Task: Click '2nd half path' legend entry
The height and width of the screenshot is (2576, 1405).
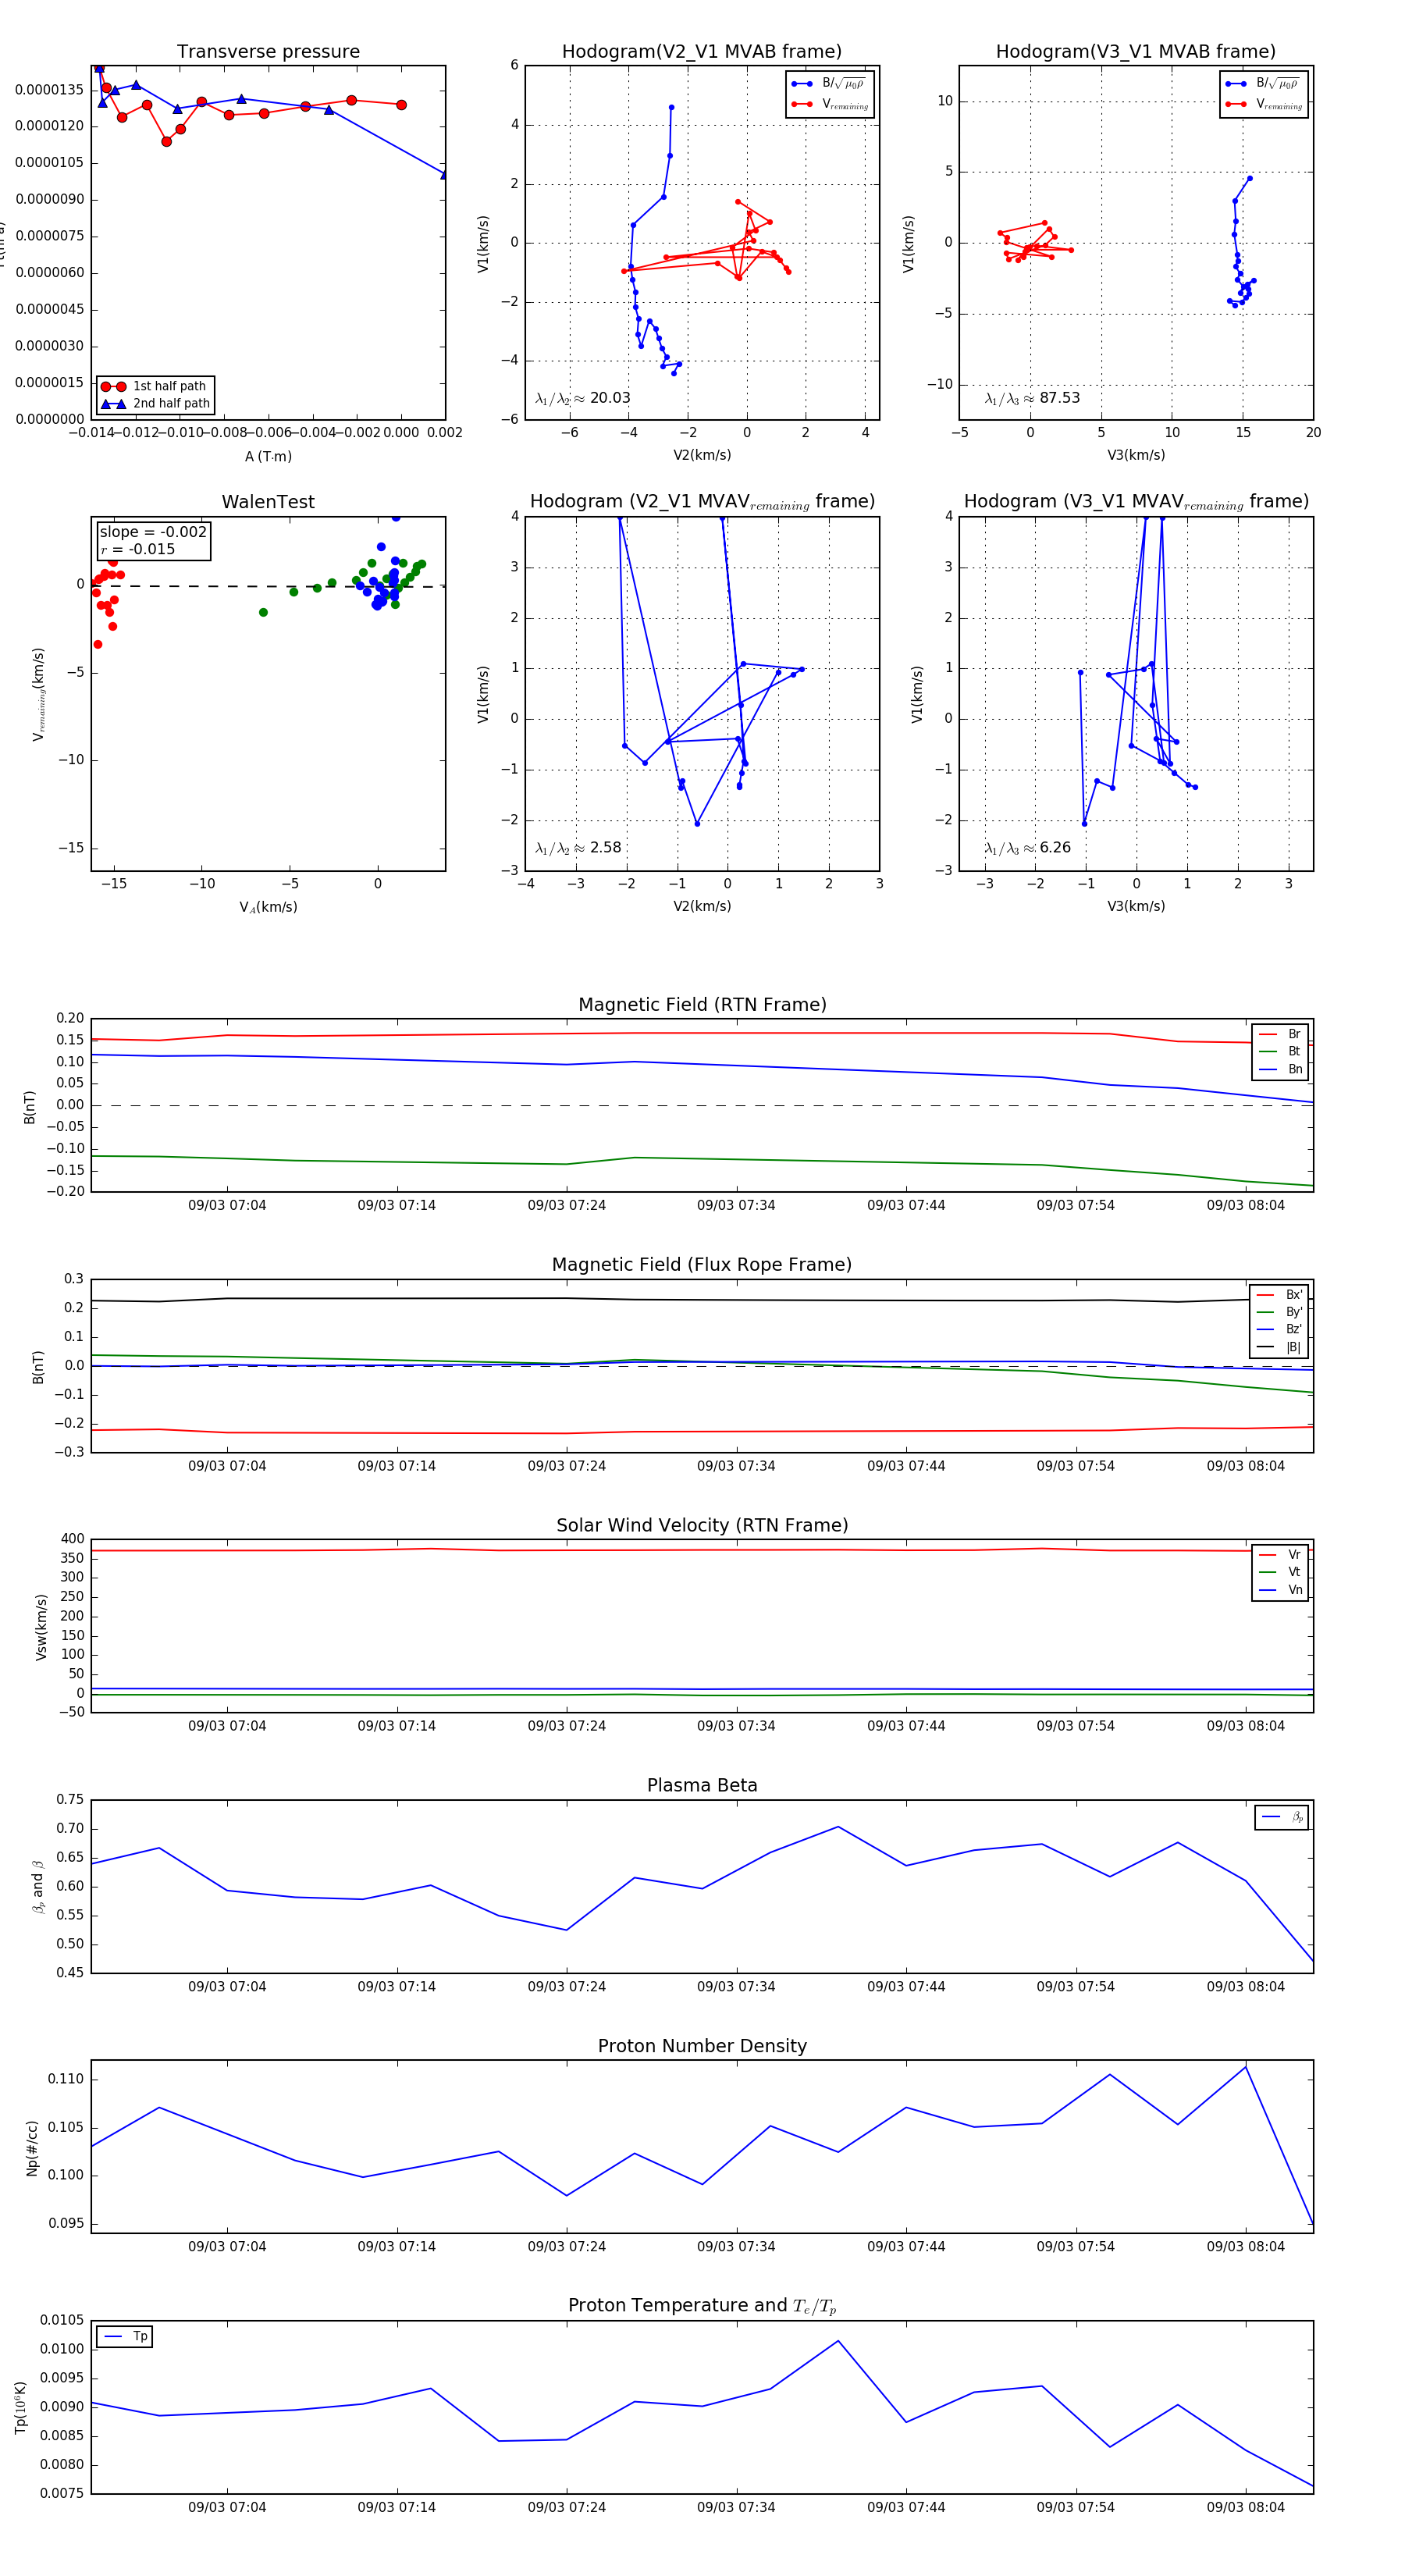Action: click(x=156, y=404)
